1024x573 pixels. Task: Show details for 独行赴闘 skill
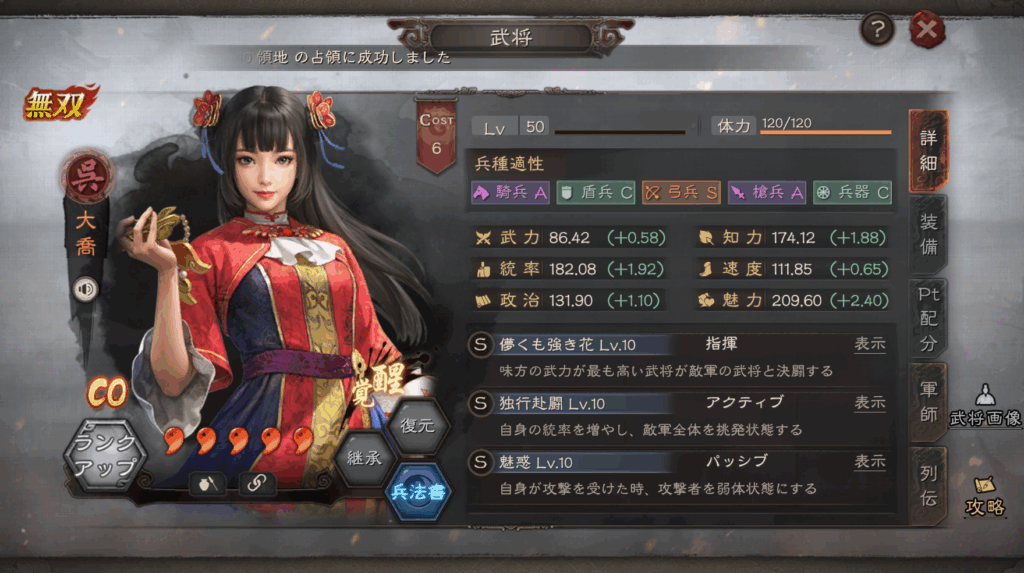(x=870, y=402)
